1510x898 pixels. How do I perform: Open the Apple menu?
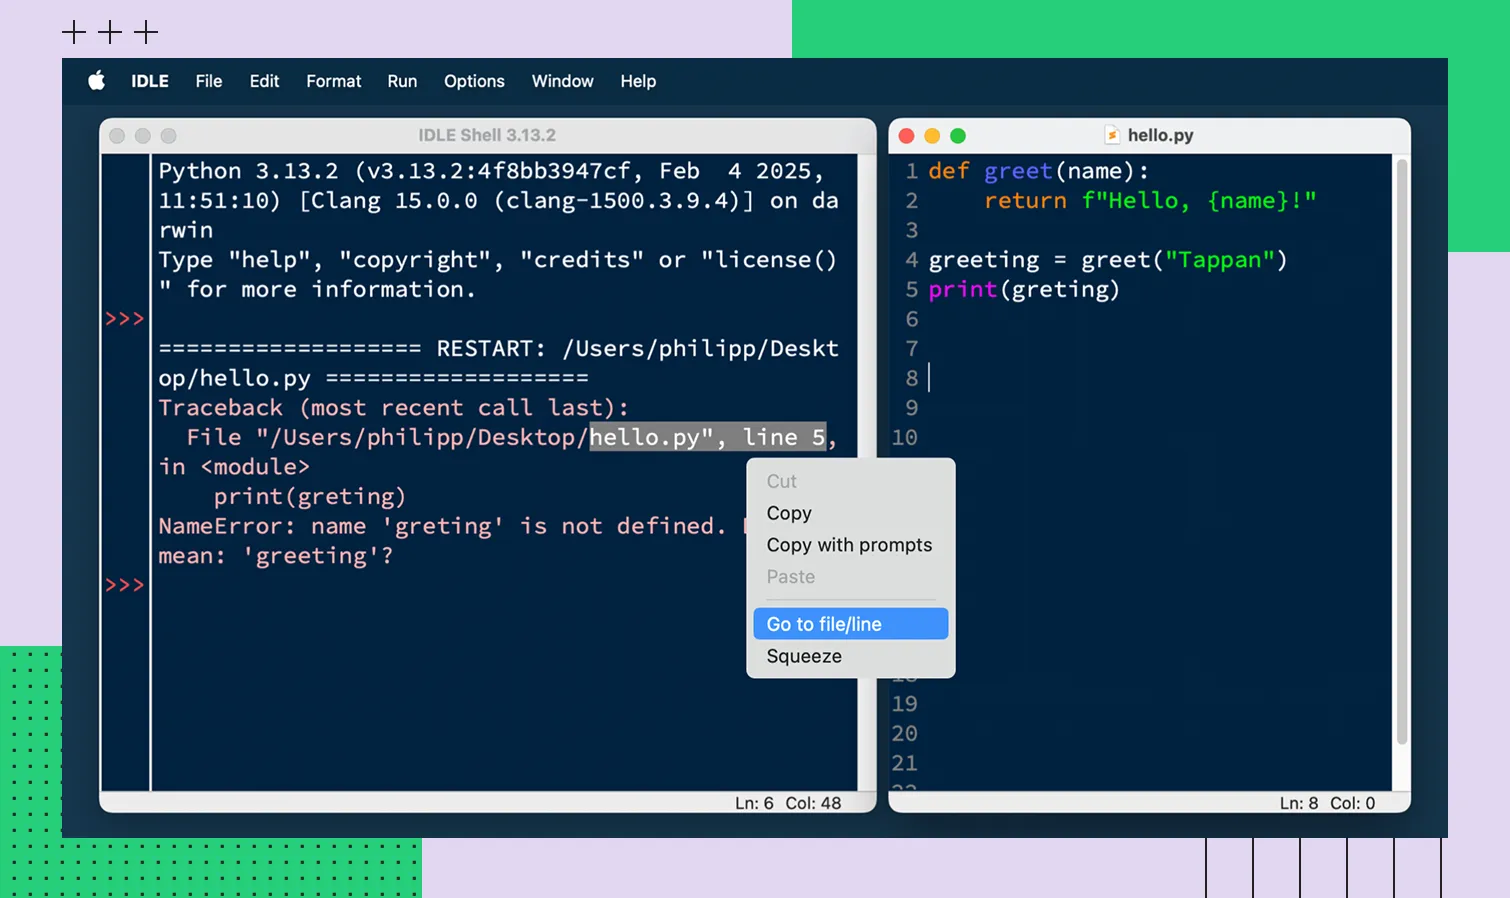[x=97, y=81]
